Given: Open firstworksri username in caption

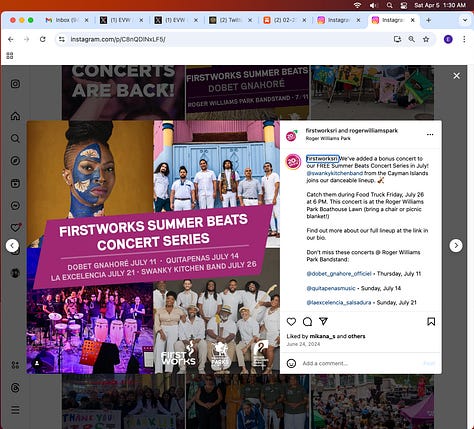Looking at the screenshot, I should point(322,159).
